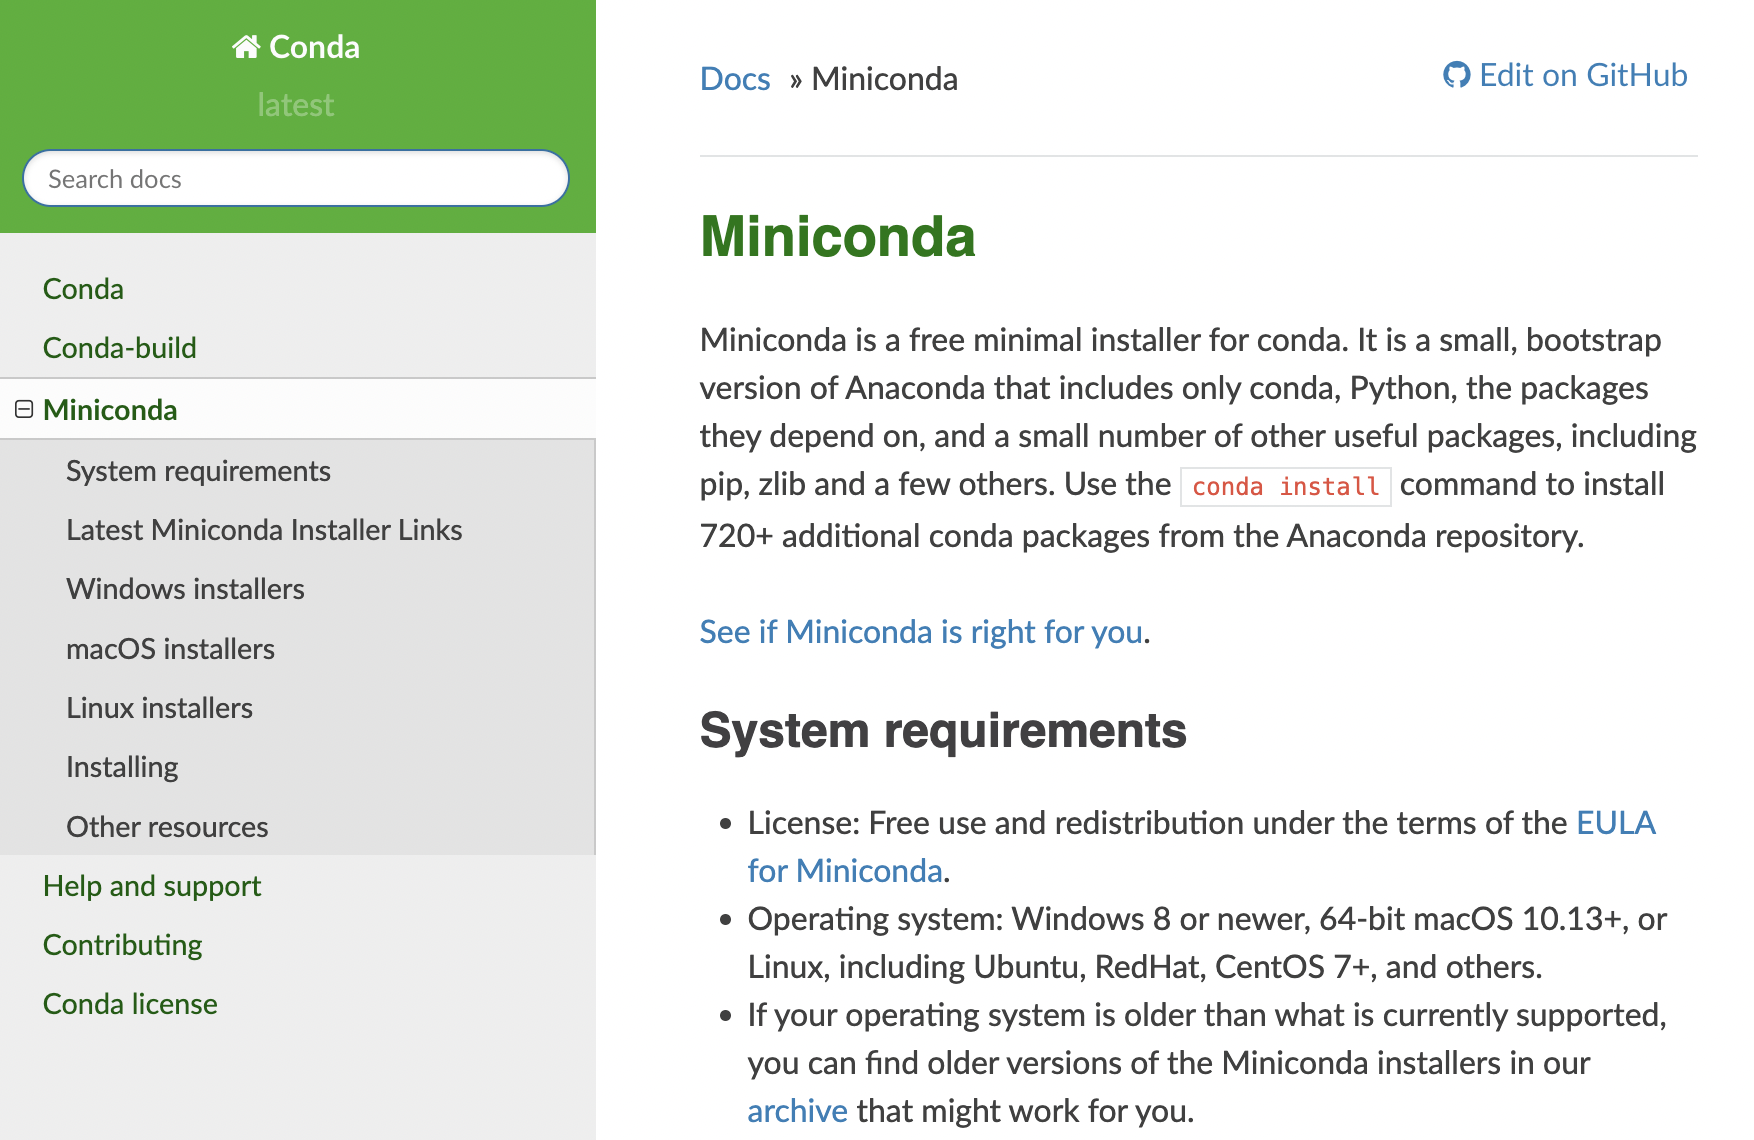Screen dimensions: 1754x1140
Task: Click the latest version label
Action: coord(296,105)
